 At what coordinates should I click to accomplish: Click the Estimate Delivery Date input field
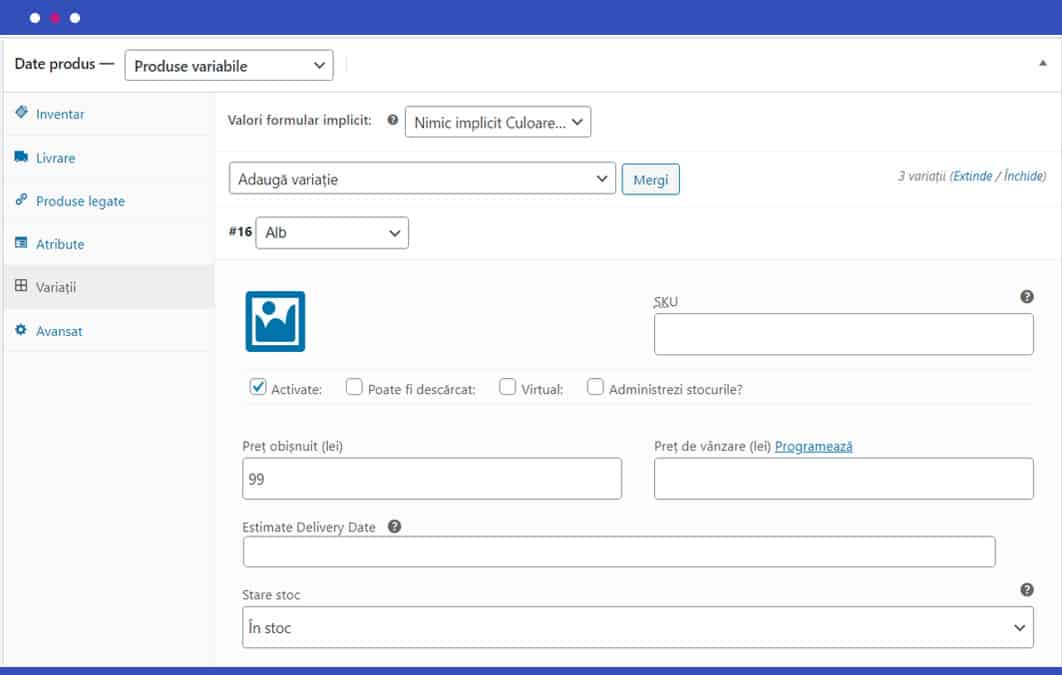pyautogui.click(x=619, y=552)
